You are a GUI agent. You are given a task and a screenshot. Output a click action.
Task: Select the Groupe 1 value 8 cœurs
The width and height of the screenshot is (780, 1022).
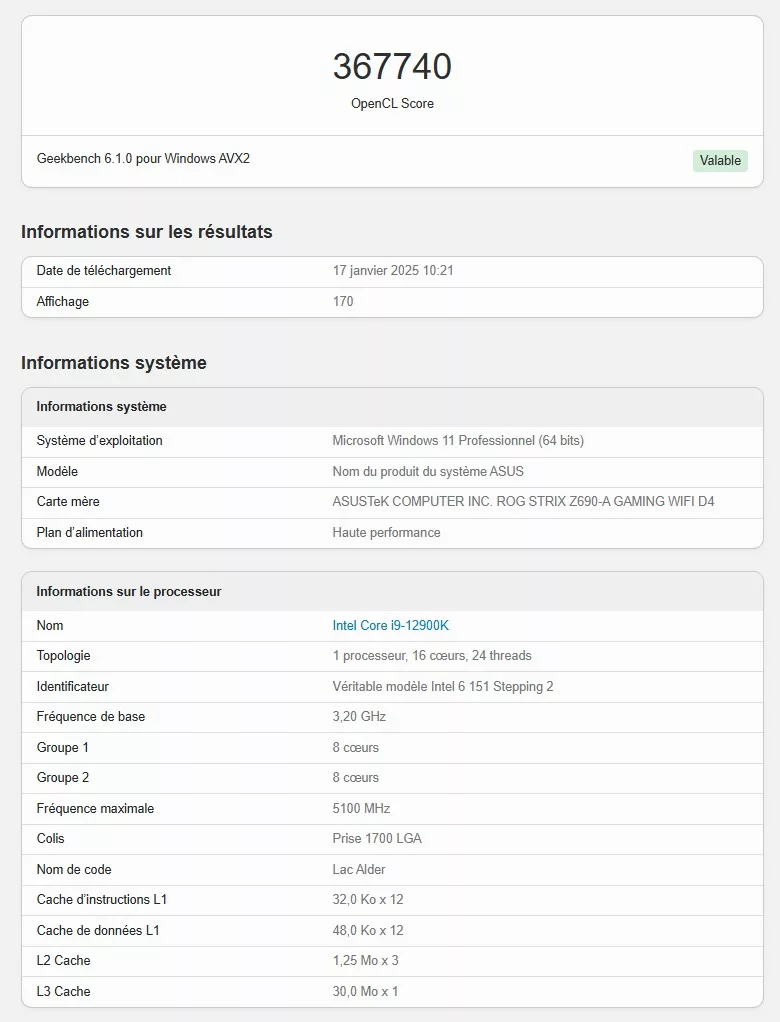(x=356, y=748)
